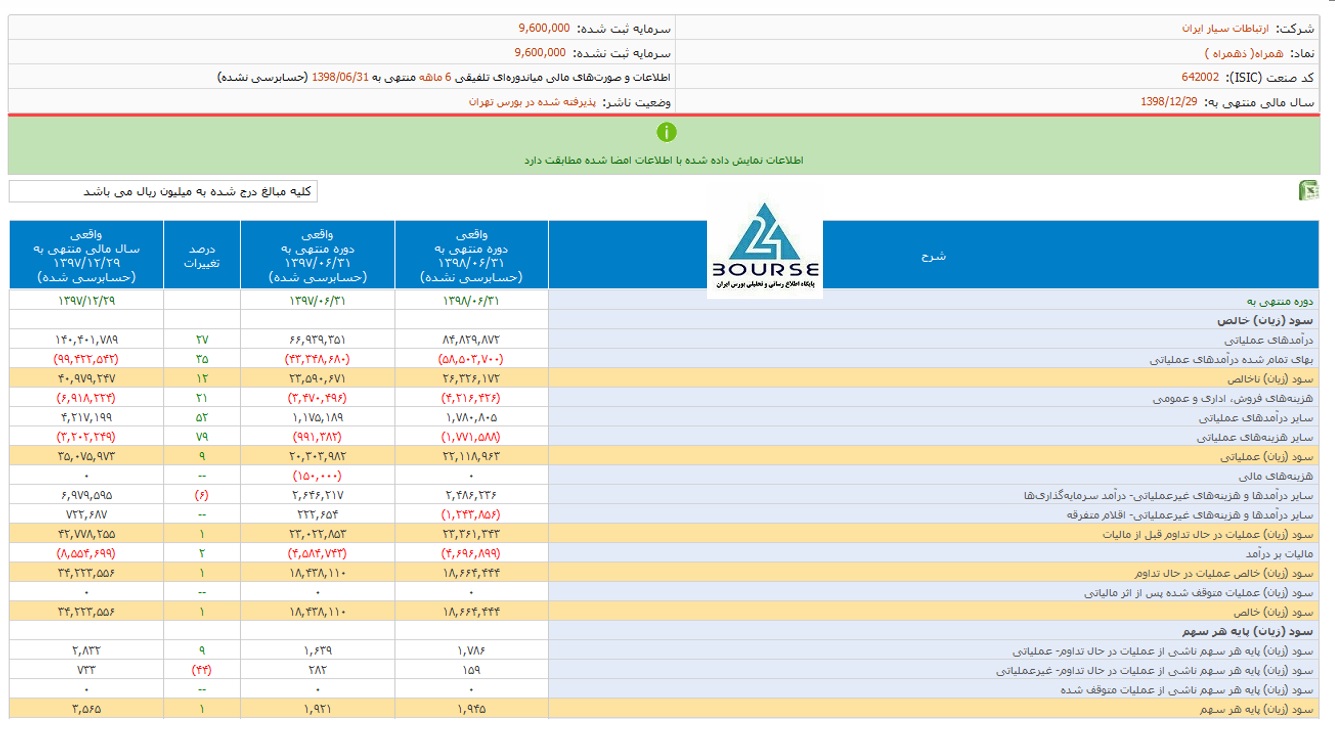Click the value '۶۶,۹۳۹,۳۵۱'
1335x731 pixels.
(317, 340)
